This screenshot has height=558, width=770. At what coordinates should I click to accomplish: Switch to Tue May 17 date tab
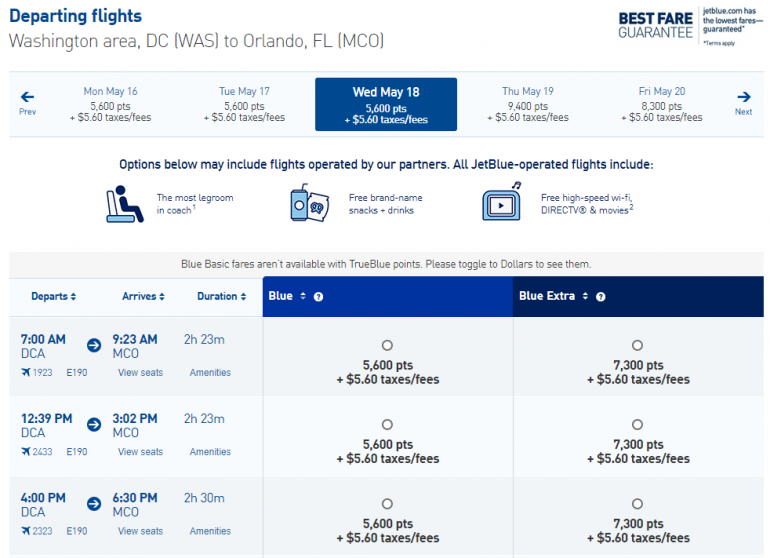(244, 104)
